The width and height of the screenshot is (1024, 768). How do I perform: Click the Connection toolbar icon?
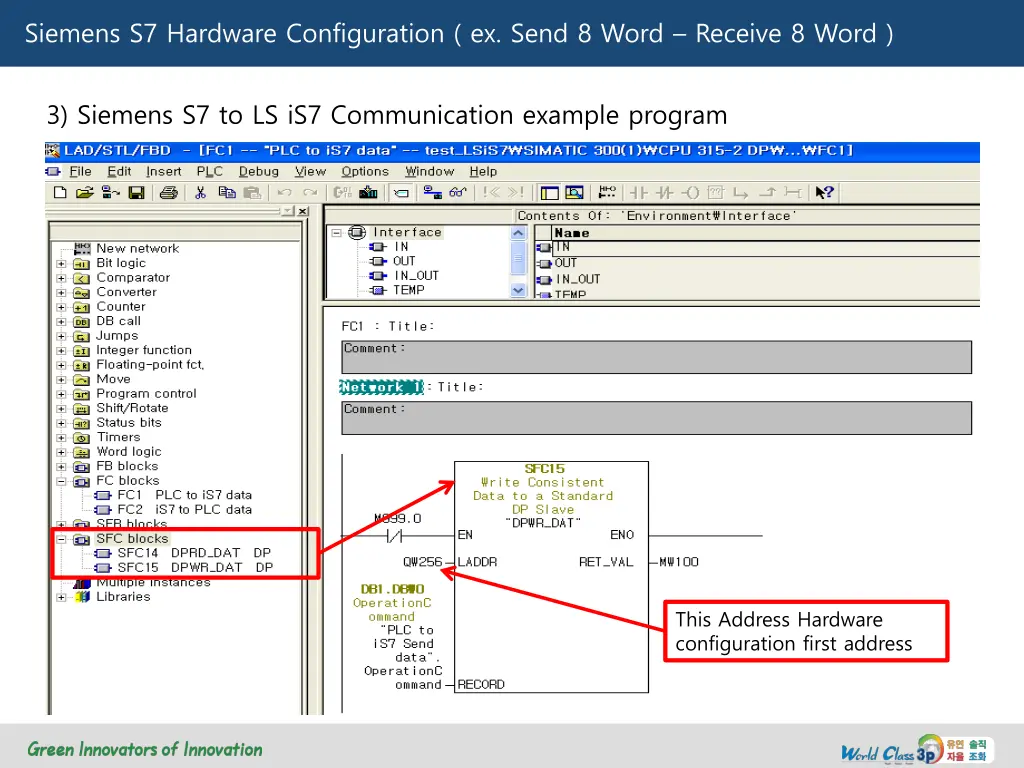(x=793, y=193)
